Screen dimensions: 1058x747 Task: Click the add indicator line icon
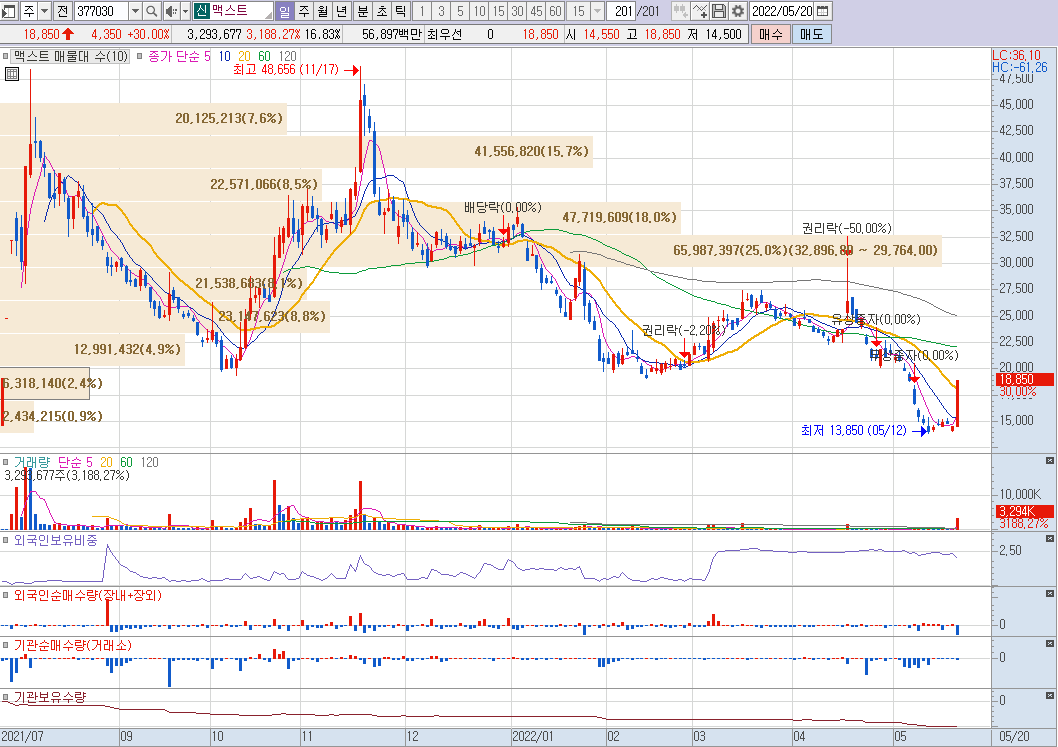pyautogui.click(x=700, y=11)
